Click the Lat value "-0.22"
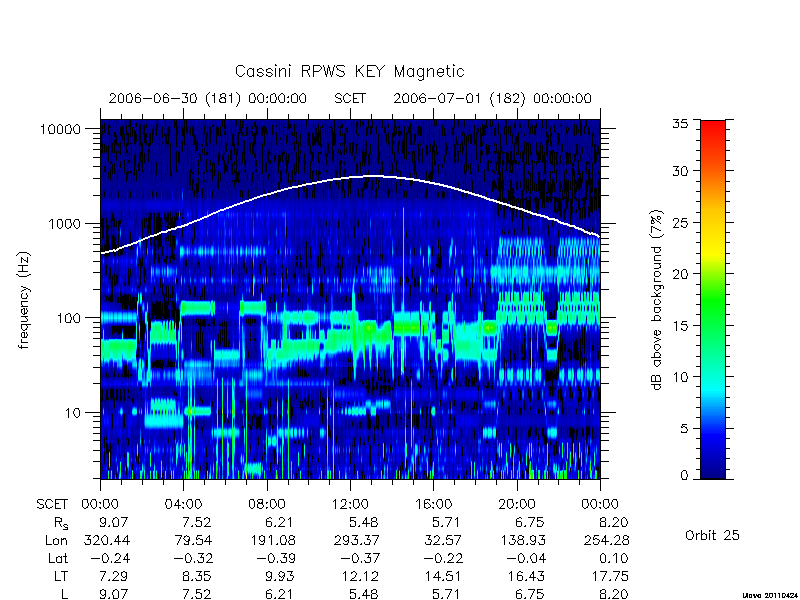 click(x=442, y=559)
